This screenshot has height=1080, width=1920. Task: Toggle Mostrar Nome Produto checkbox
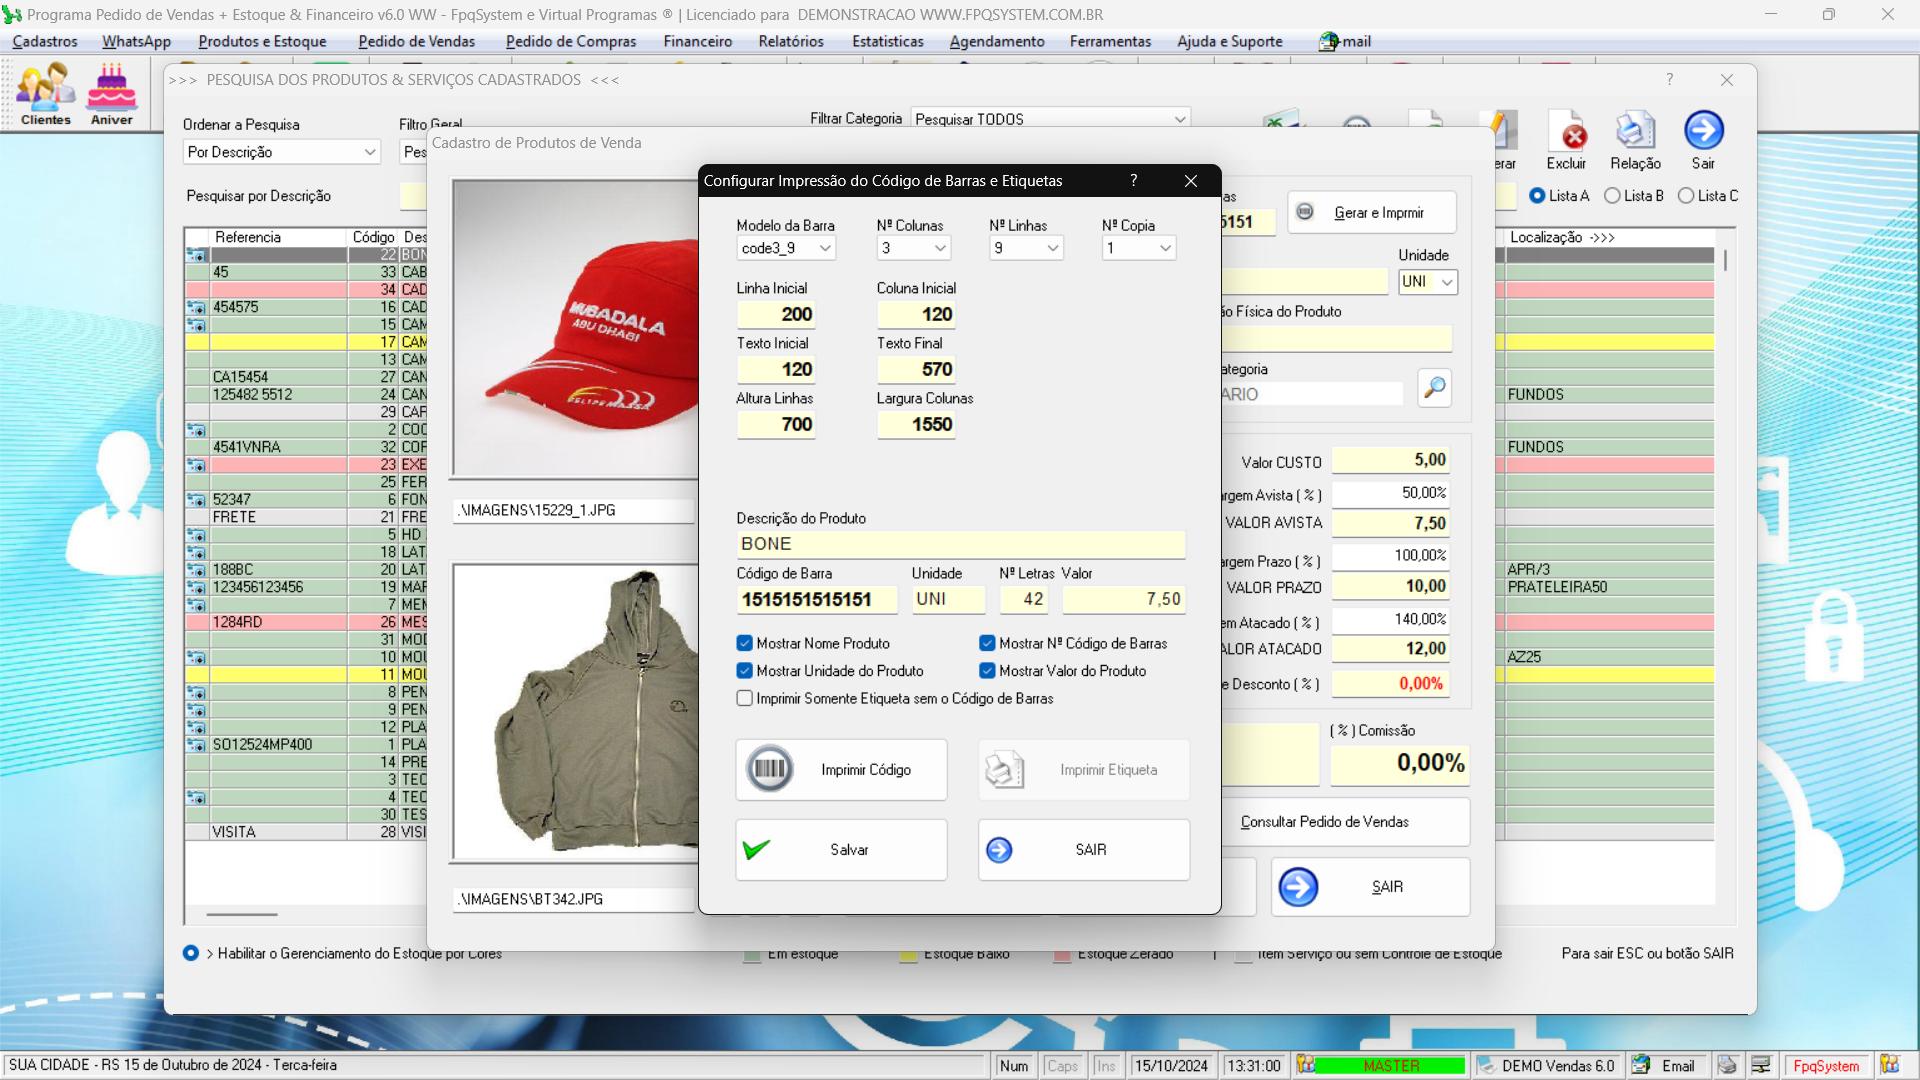pos(744,643)
